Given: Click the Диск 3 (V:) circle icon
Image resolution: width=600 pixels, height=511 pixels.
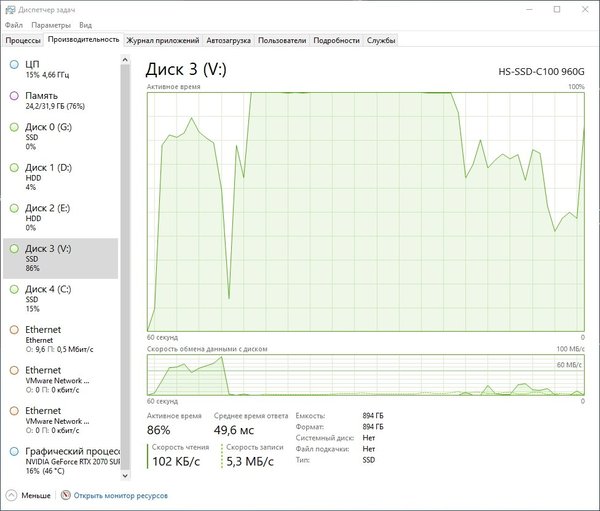Looking at the screenshot, I should [x=14, y=249].
